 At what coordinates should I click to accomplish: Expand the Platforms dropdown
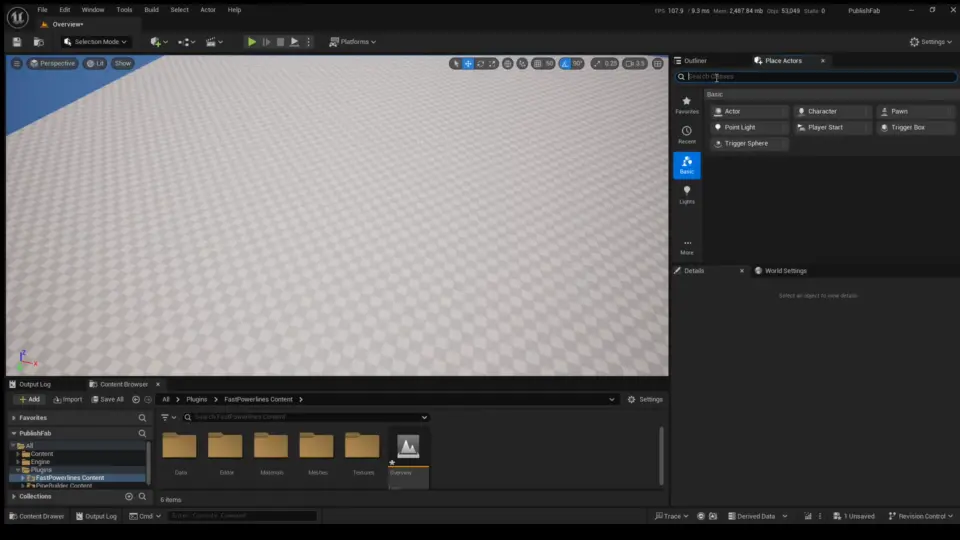(x=354, y=42)
